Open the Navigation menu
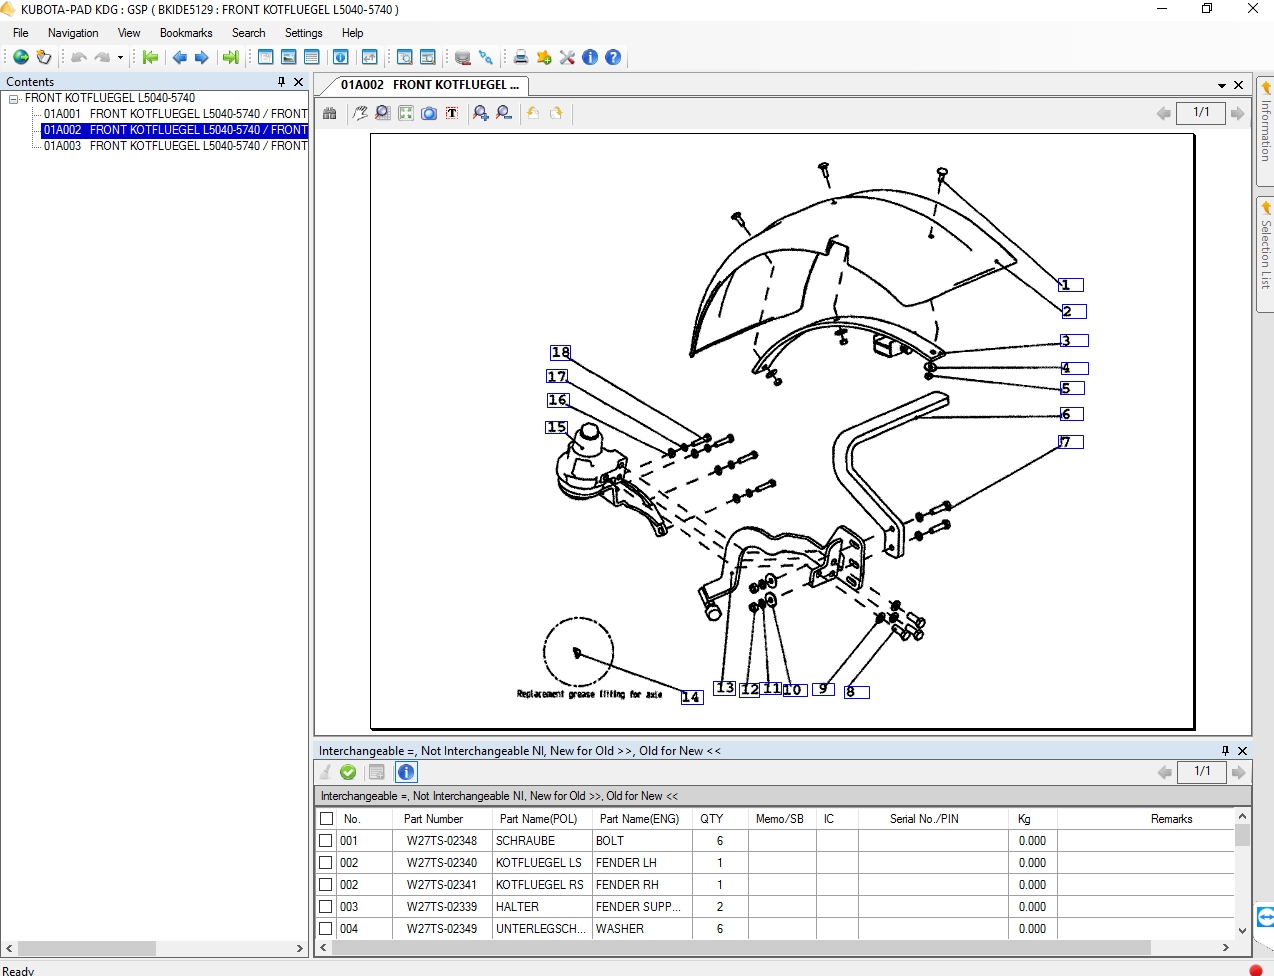The height and width of the screenshot is (976, 1274). (73, 33)
